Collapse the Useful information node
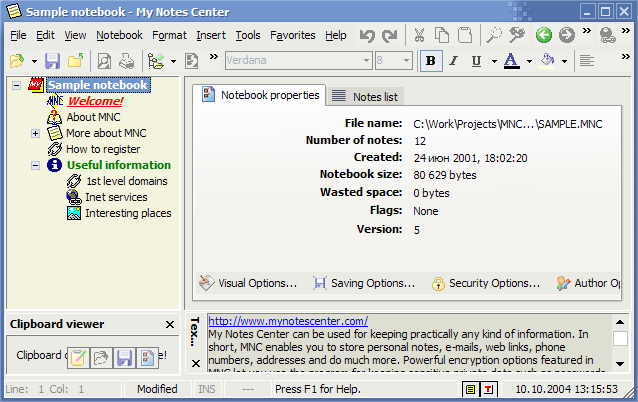Screen dimensions: 638x402 [35, 165]
